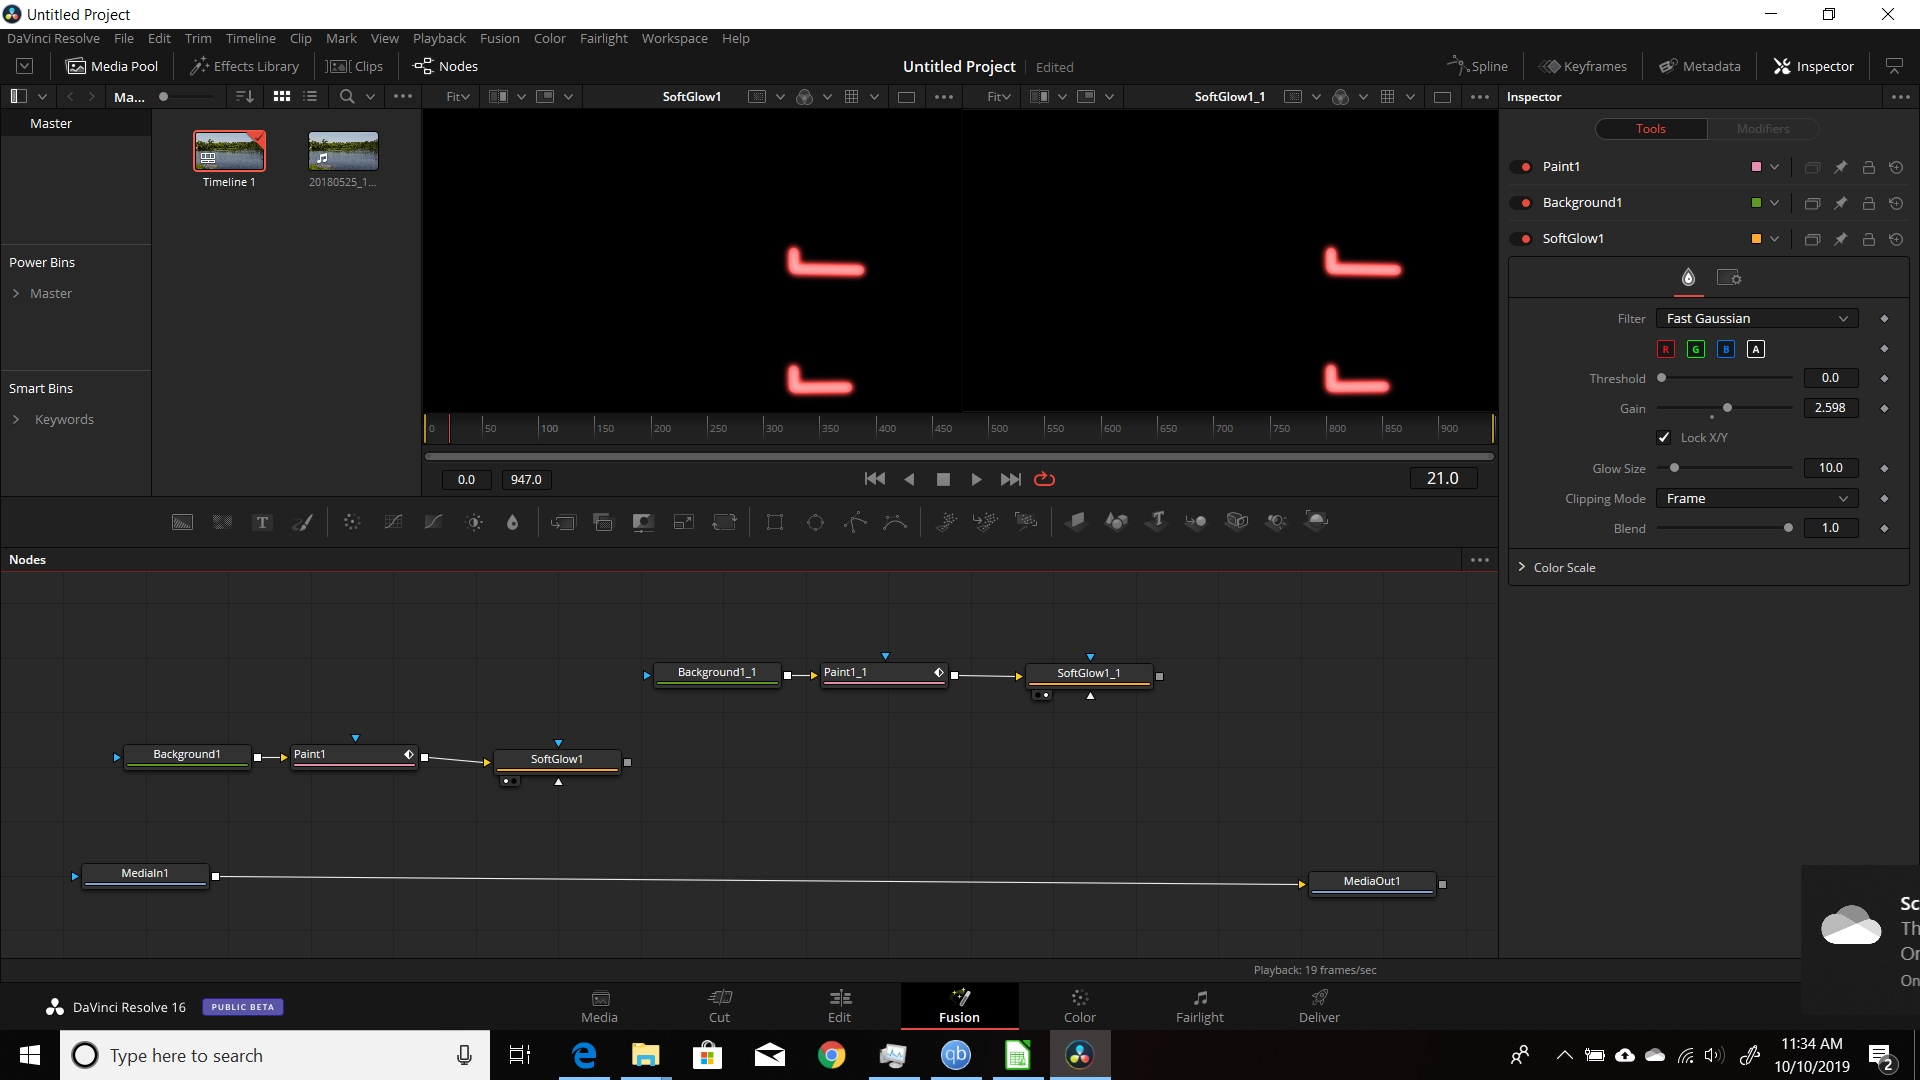This screenshot has width=1920, height=1080.
Task: Toggle the Media Pool panel
Action: pos(112,66)
